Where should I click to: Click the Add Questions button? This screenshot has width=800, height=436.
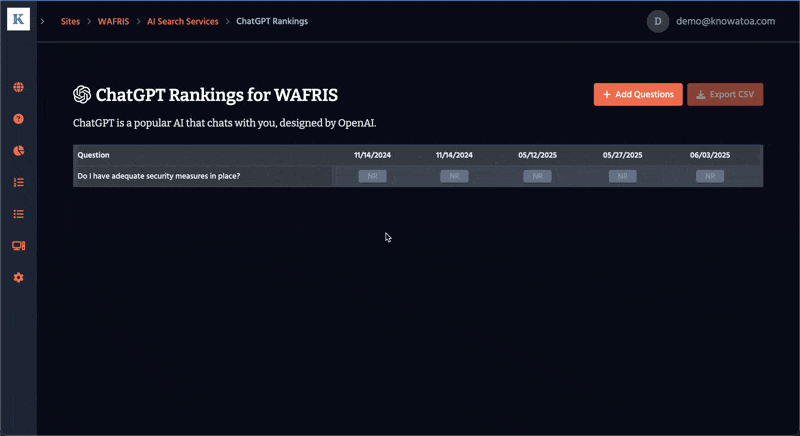coord(638,94)
